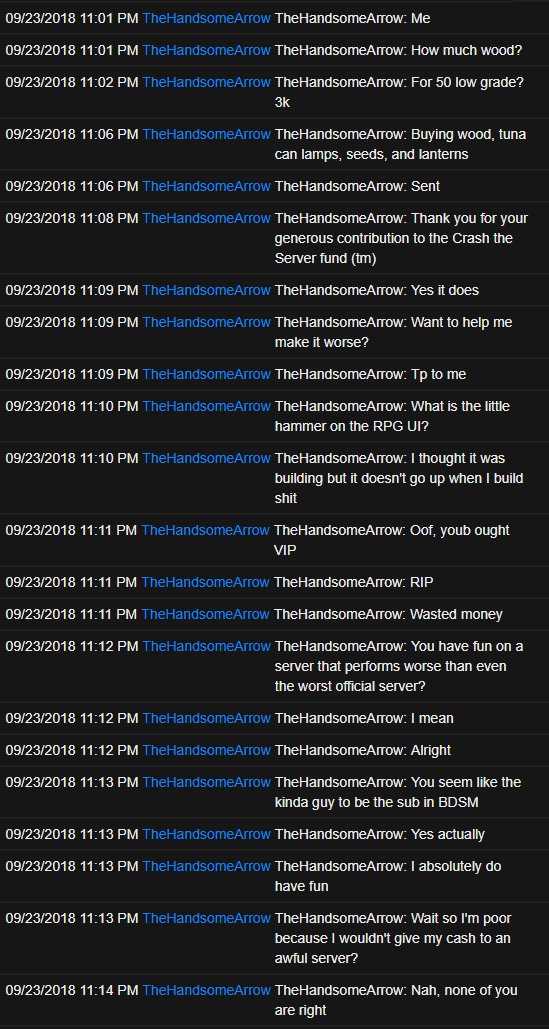549x1029 pixels.
Task: Open TheHandsomeArrow link on the "Tp to me" row
Action: pyautogui.click(x=206, y=374)
